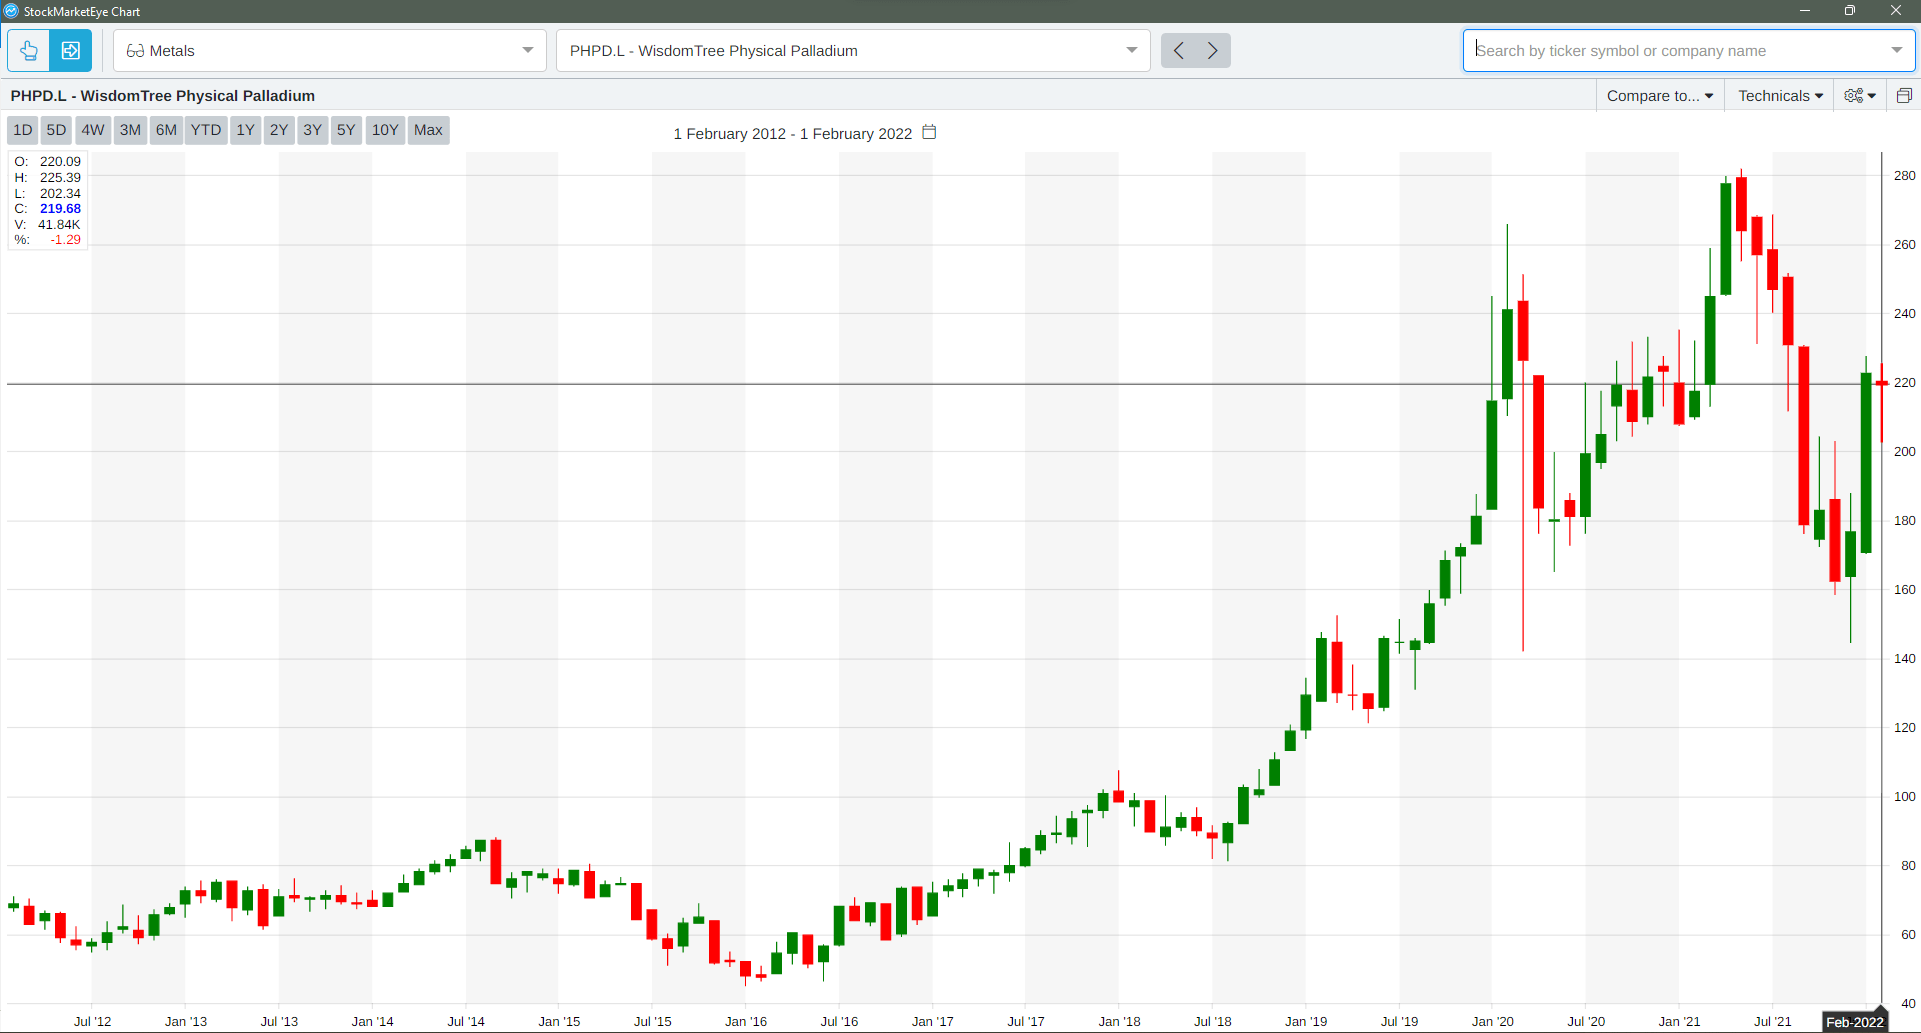Select the 1D time range
Viewport: 1921px width, 1033px height.
pos(23,130)
